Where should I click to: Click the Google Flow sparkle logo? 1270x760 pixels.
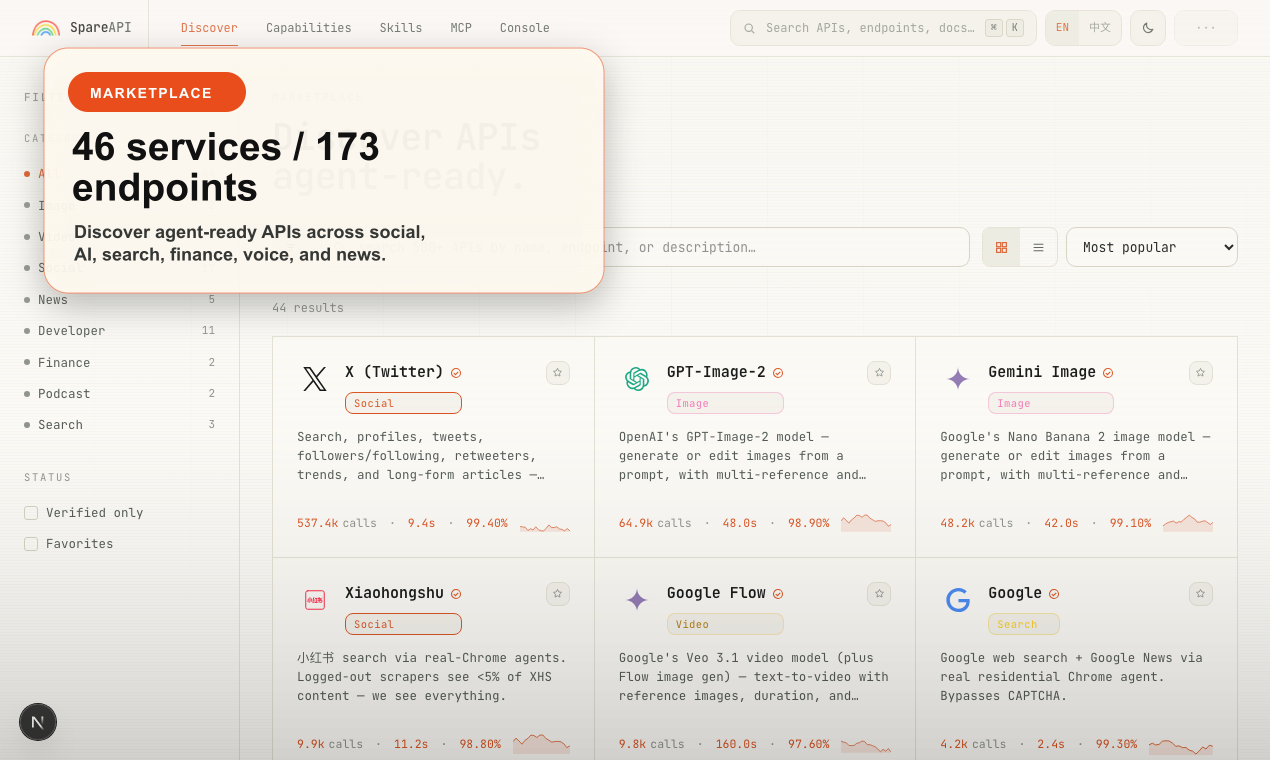pos(637,600)
